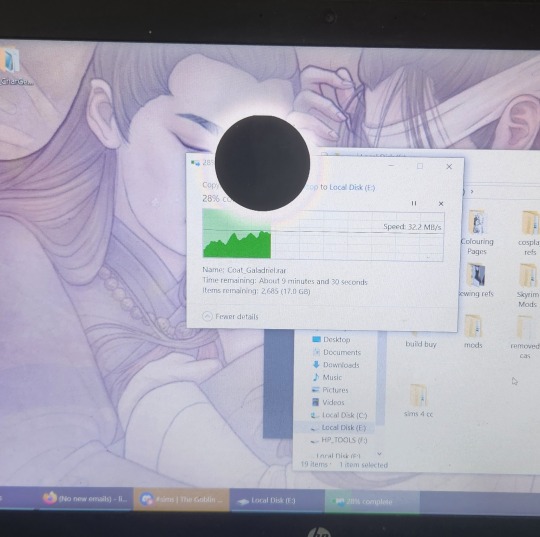Click the address bar breadcrumb chevron
The height and width of the screenshot is (537, 540).
pos(472,191)
